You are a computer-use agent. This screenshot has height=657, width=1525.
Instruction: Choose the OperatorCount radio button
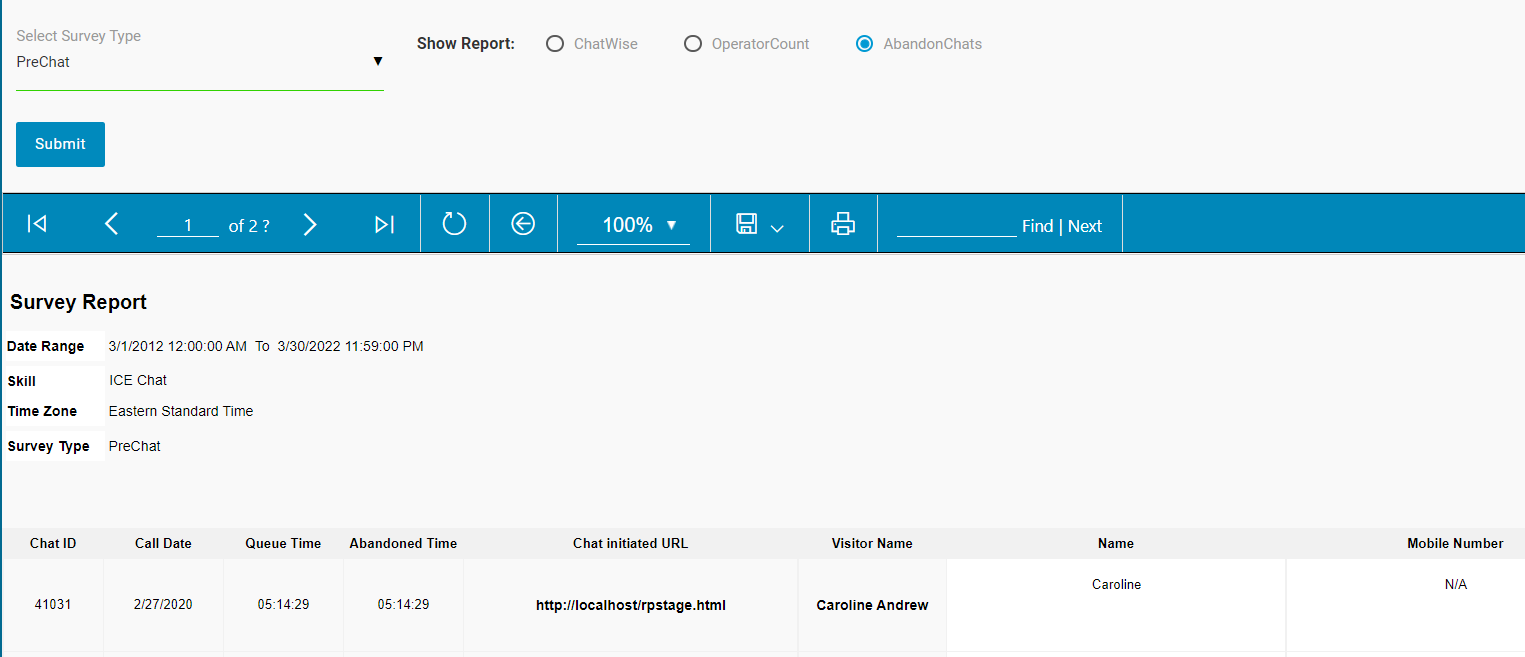pyautogui.click(x=693, y=44)
